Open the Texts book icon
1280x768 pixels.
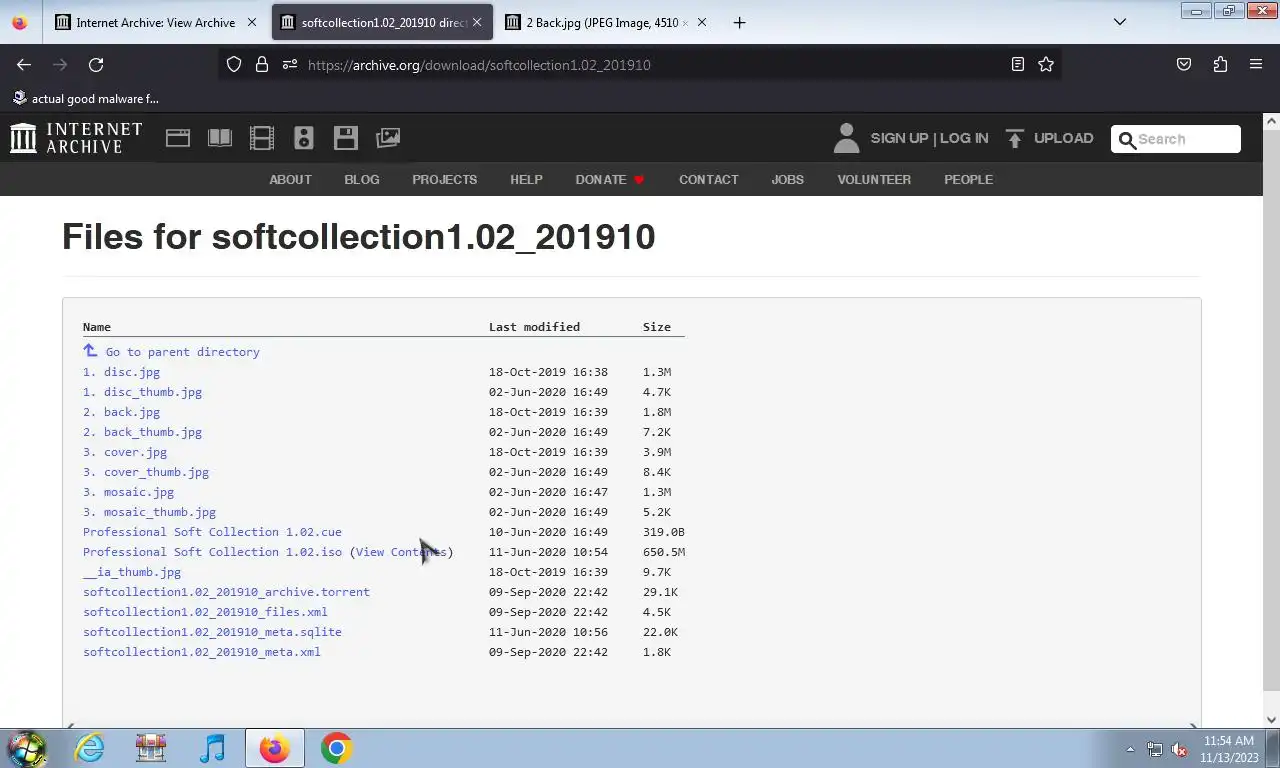220,138
